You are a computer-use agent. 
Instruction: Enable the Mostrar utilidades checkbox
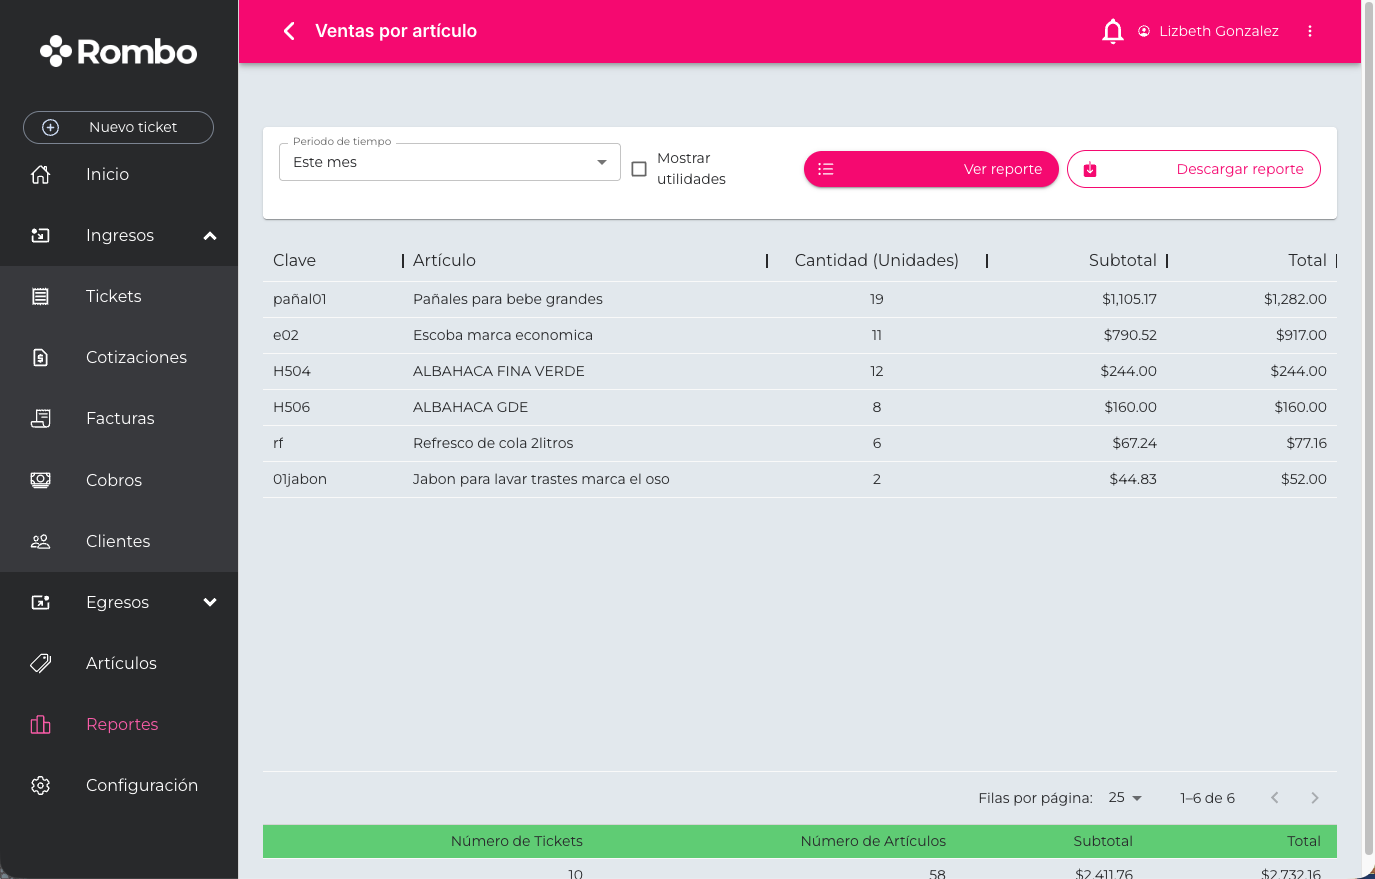(639, 169)
